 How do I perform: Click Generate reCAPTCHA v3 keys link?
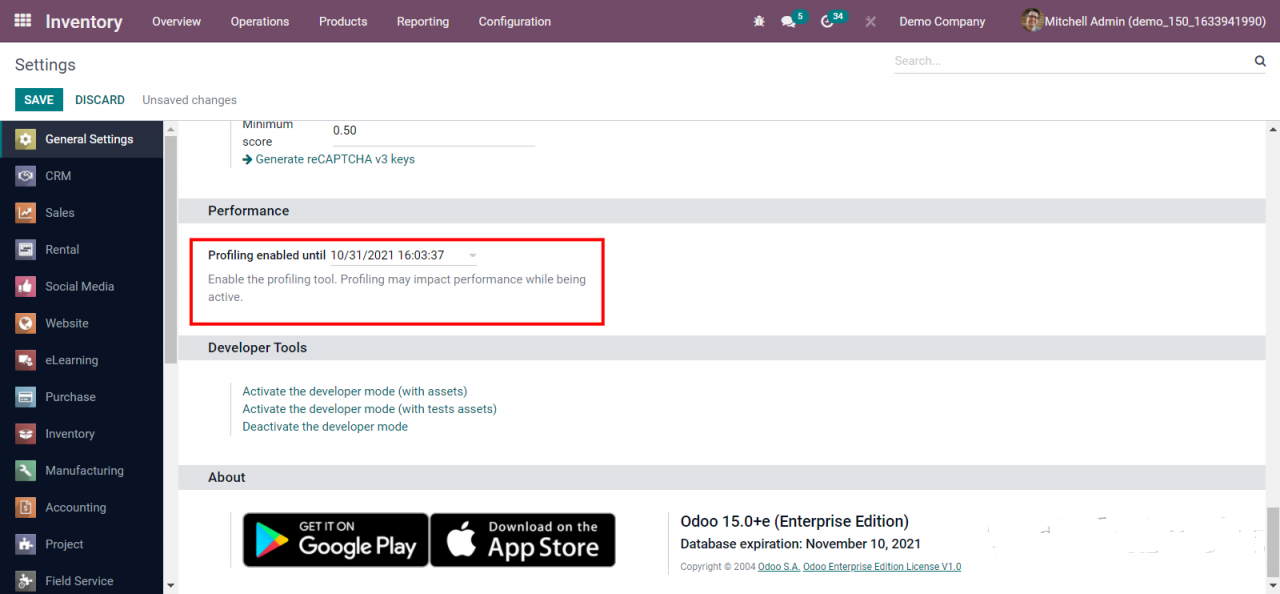point(334,159)
